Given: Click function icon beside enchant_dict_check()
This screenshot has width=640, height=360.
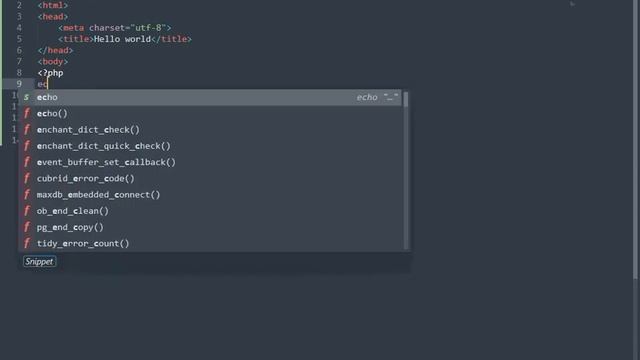Looking at the screenshot, I should click(27, 130).
